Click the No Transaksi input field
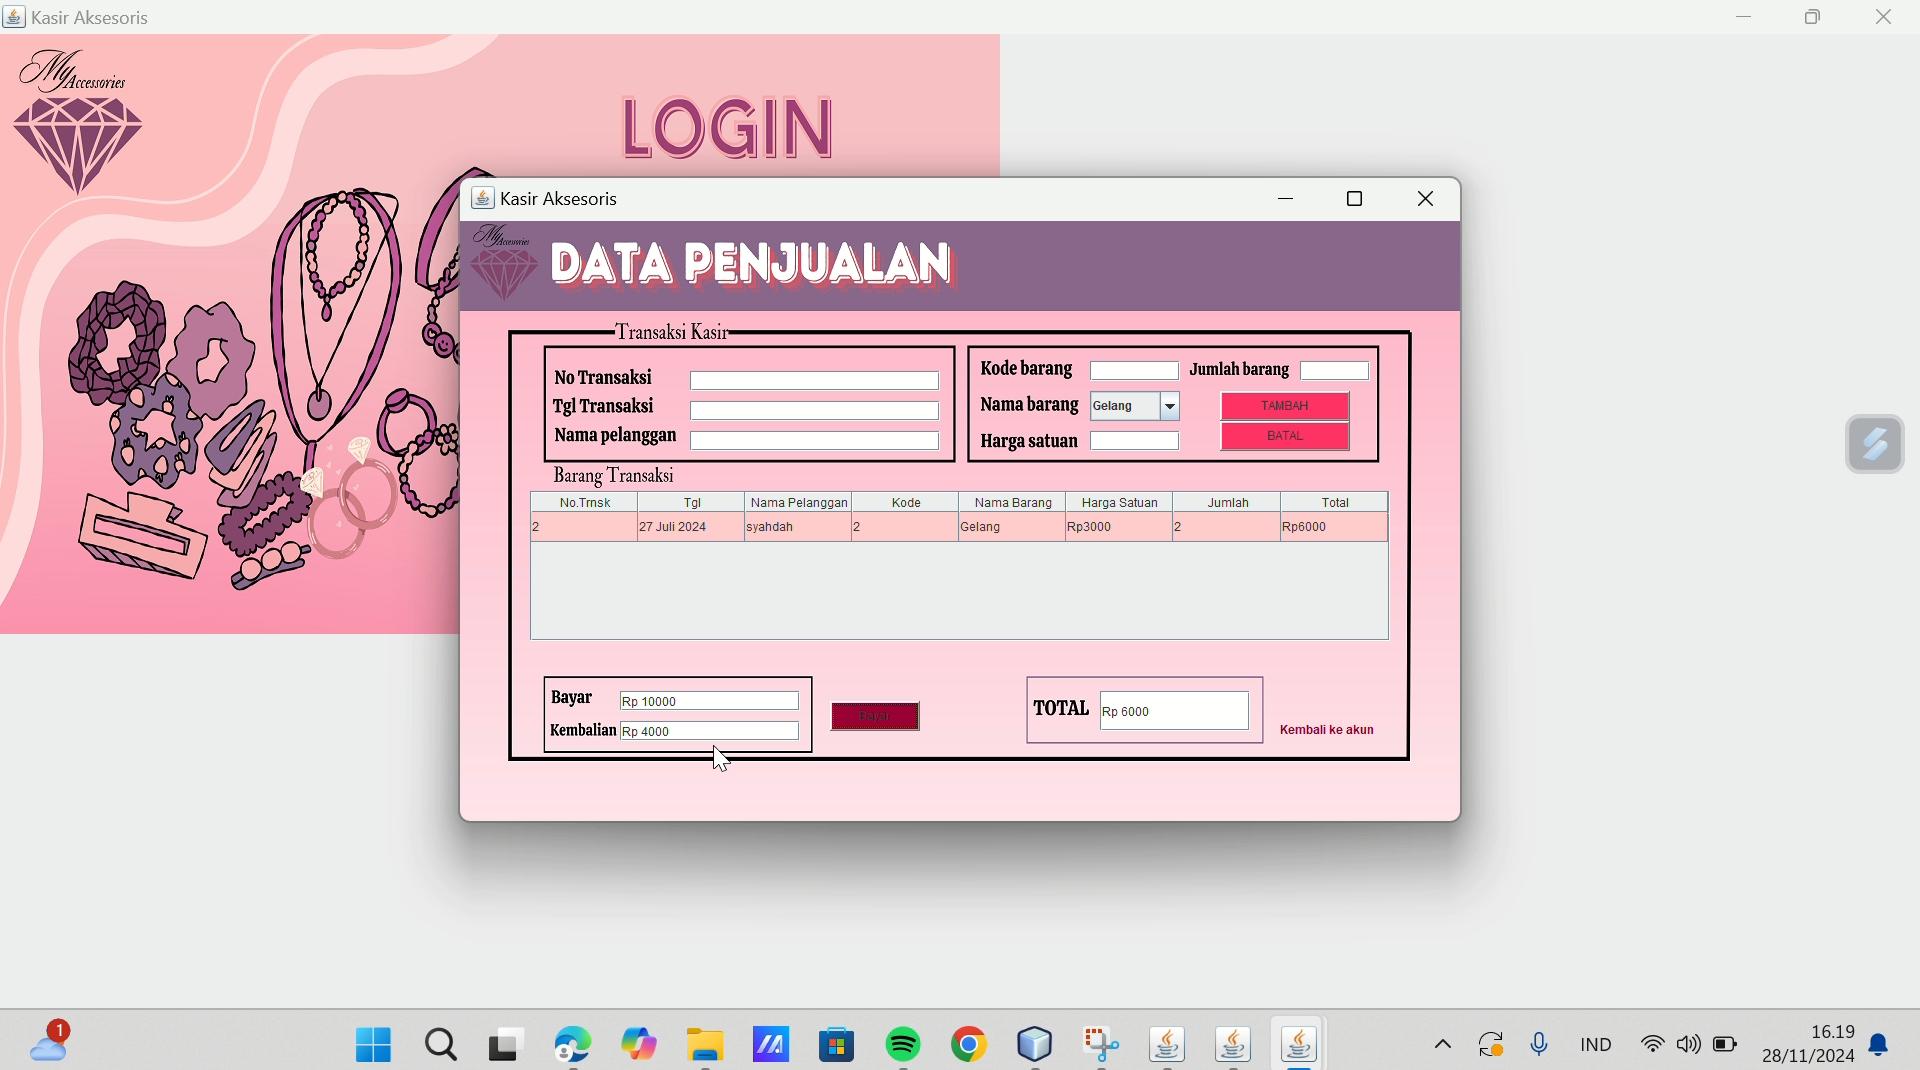1920x1070 pixels. [814, 381]
